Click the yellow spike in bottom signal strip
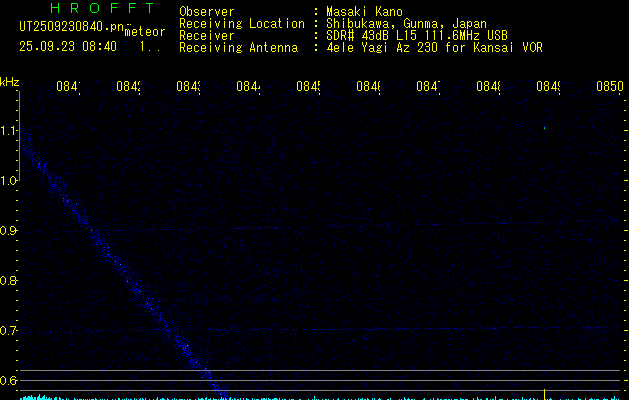The width and height of the screenshot is (629, 400). coord(544,394)
